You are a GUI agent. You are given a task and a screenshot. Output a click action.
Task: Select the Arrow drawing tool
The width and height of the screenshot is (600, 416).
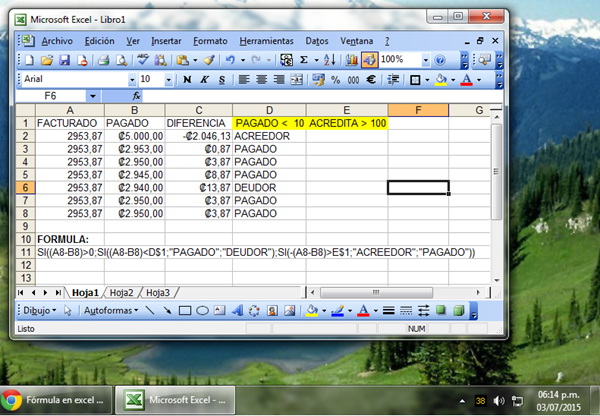point(167,310)
